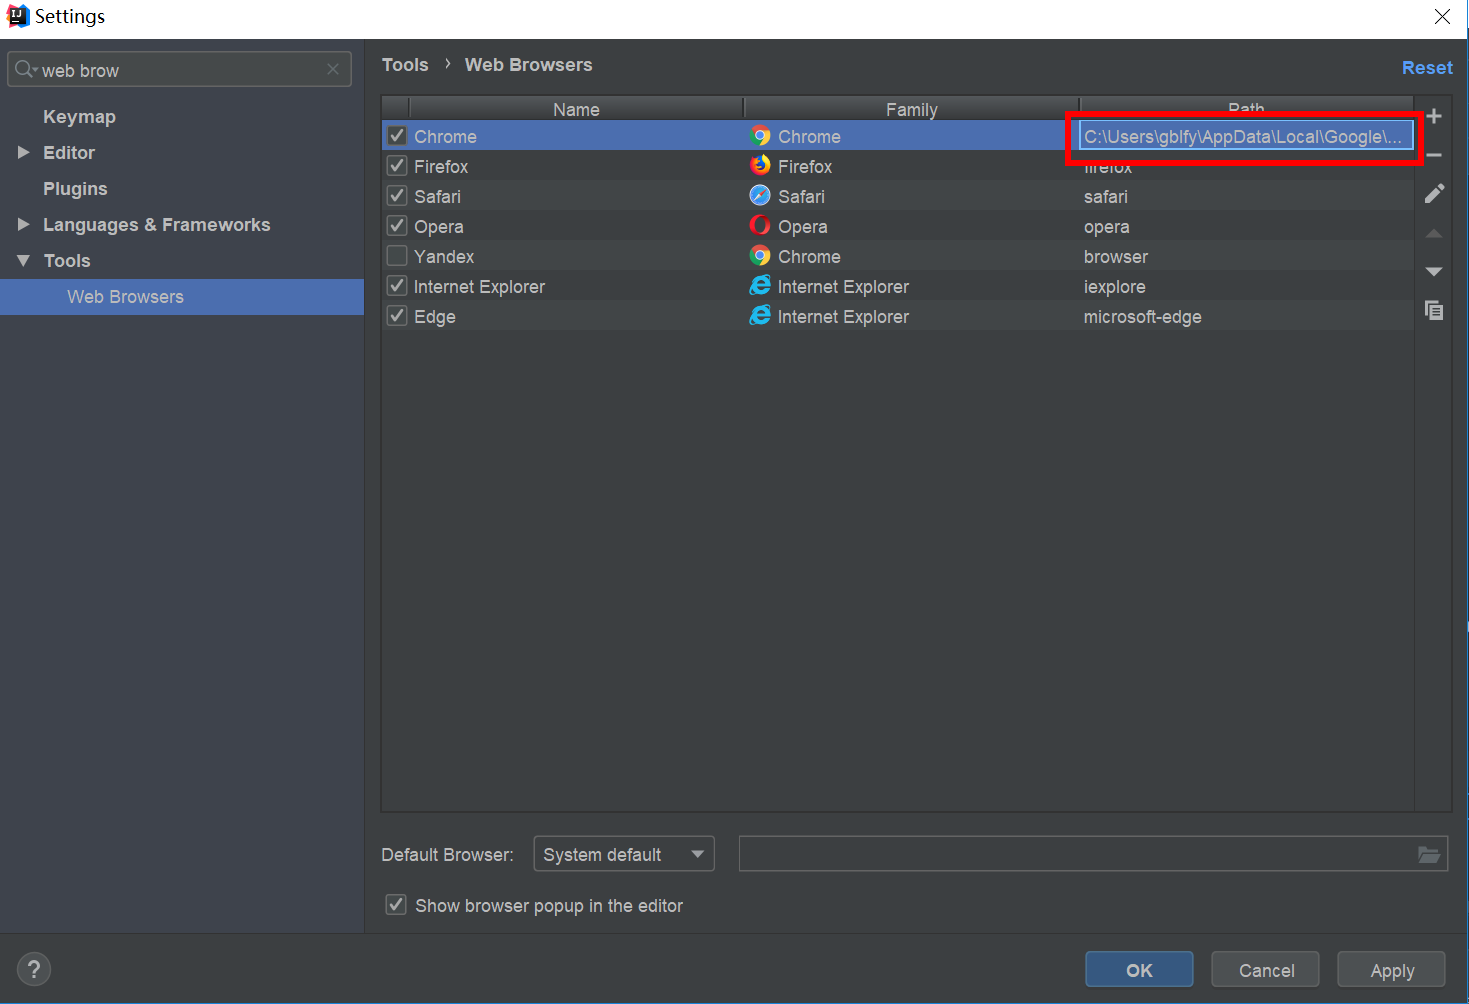Click Safari family icon
The width and height of the screenshot is (1469, 1004).
point(760,196)
